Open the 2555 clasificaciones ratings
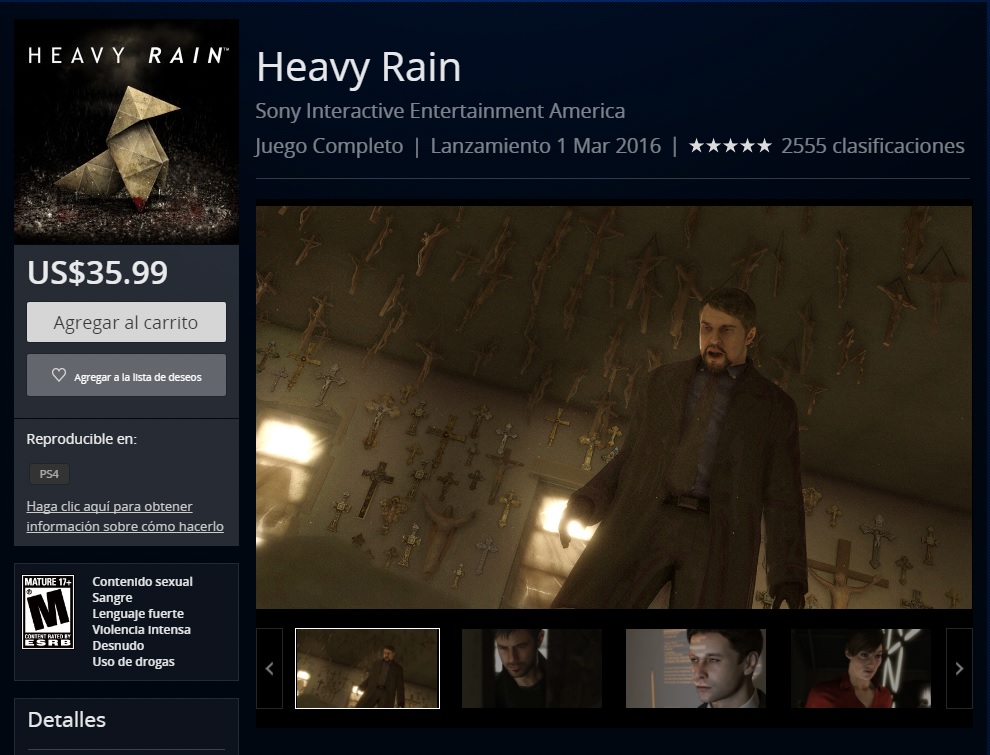The height and width of the screenshot is (755, 990). [x=873, y=146]
